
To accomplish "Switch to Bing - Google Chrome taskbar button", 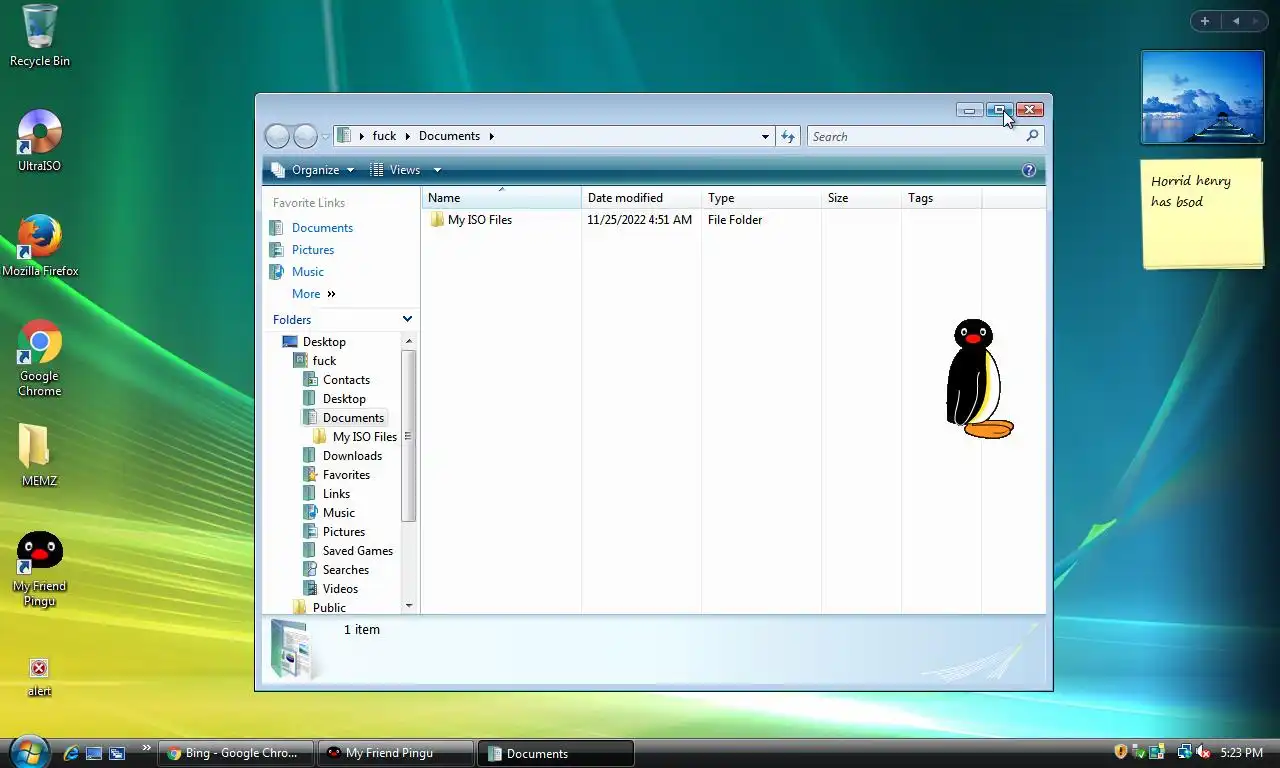I will (x=236, y=753).
